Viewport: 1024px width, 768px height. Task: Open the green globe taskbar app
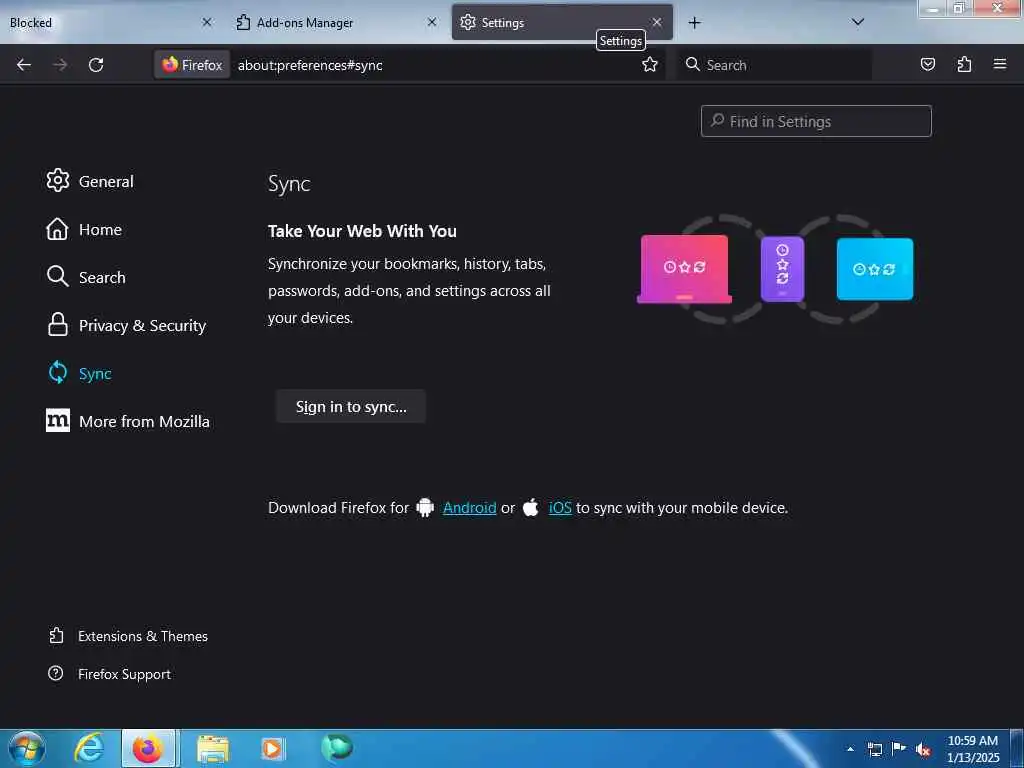pos(337,748)
